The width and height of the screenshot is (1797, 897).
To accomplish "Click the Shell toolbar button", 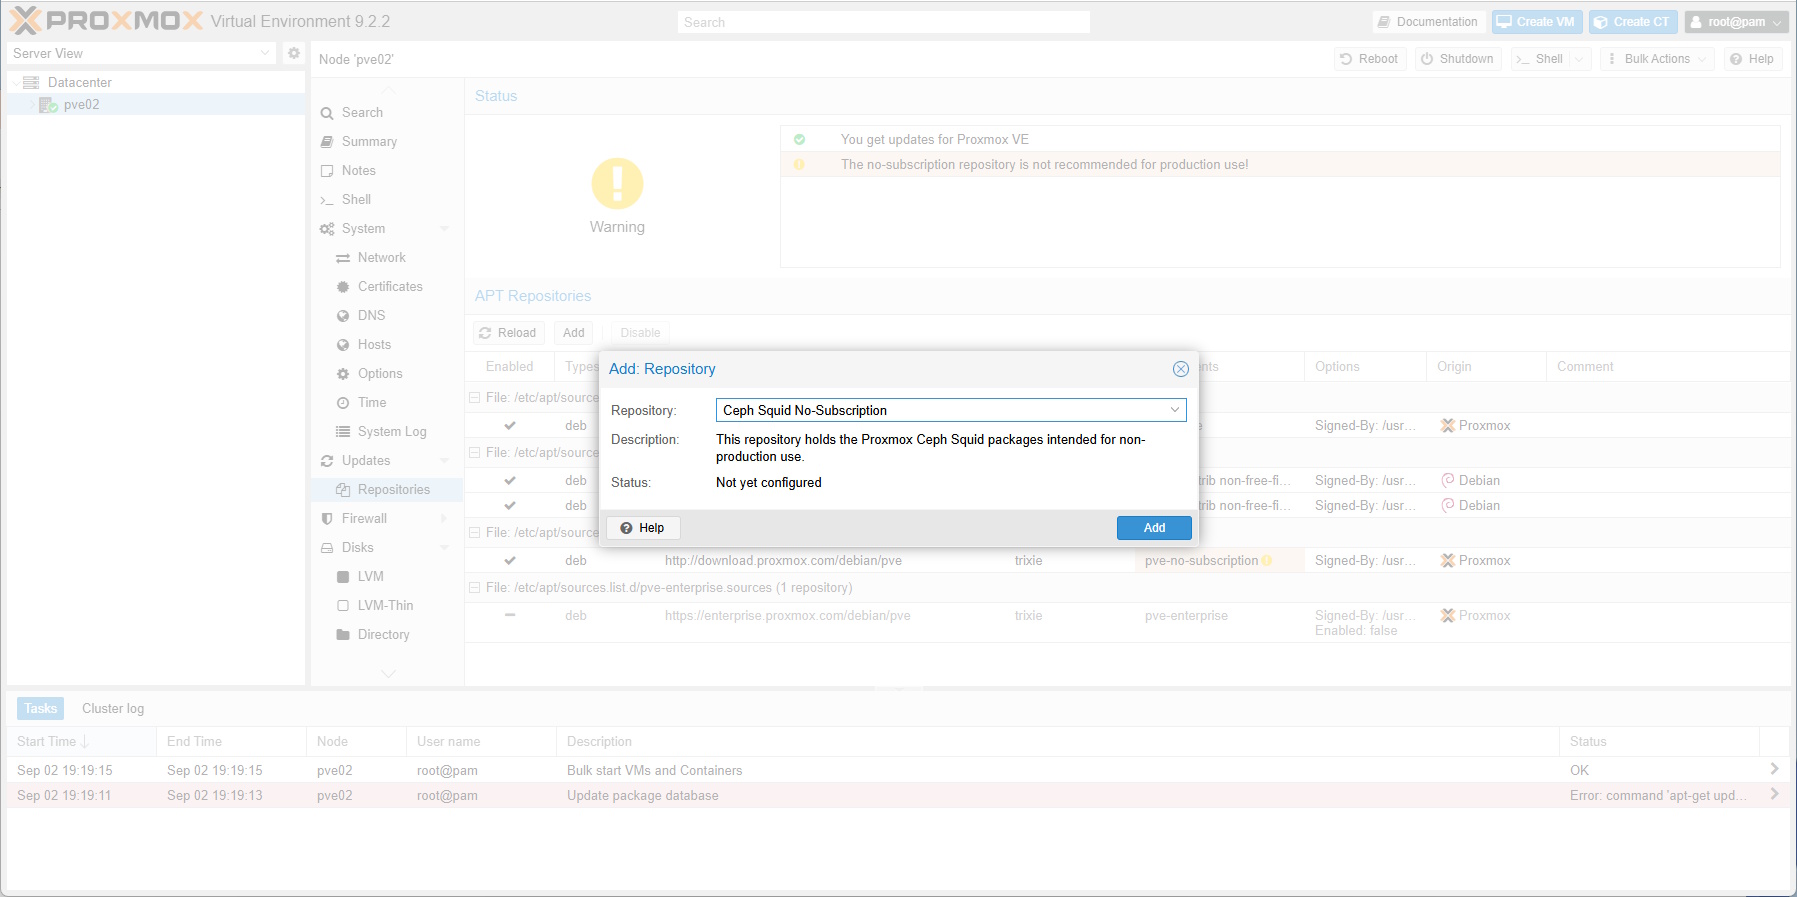I will (x=1540, y=59).
